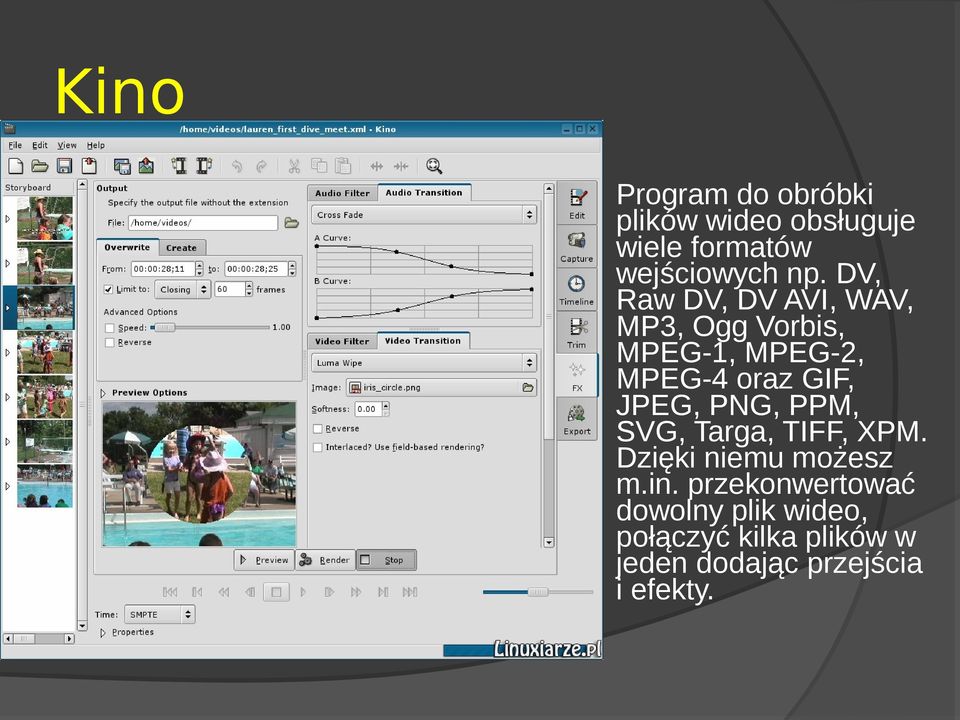Open the Export mode icon
The width and height of the screenshot is (960, 720).
[577, 419]
